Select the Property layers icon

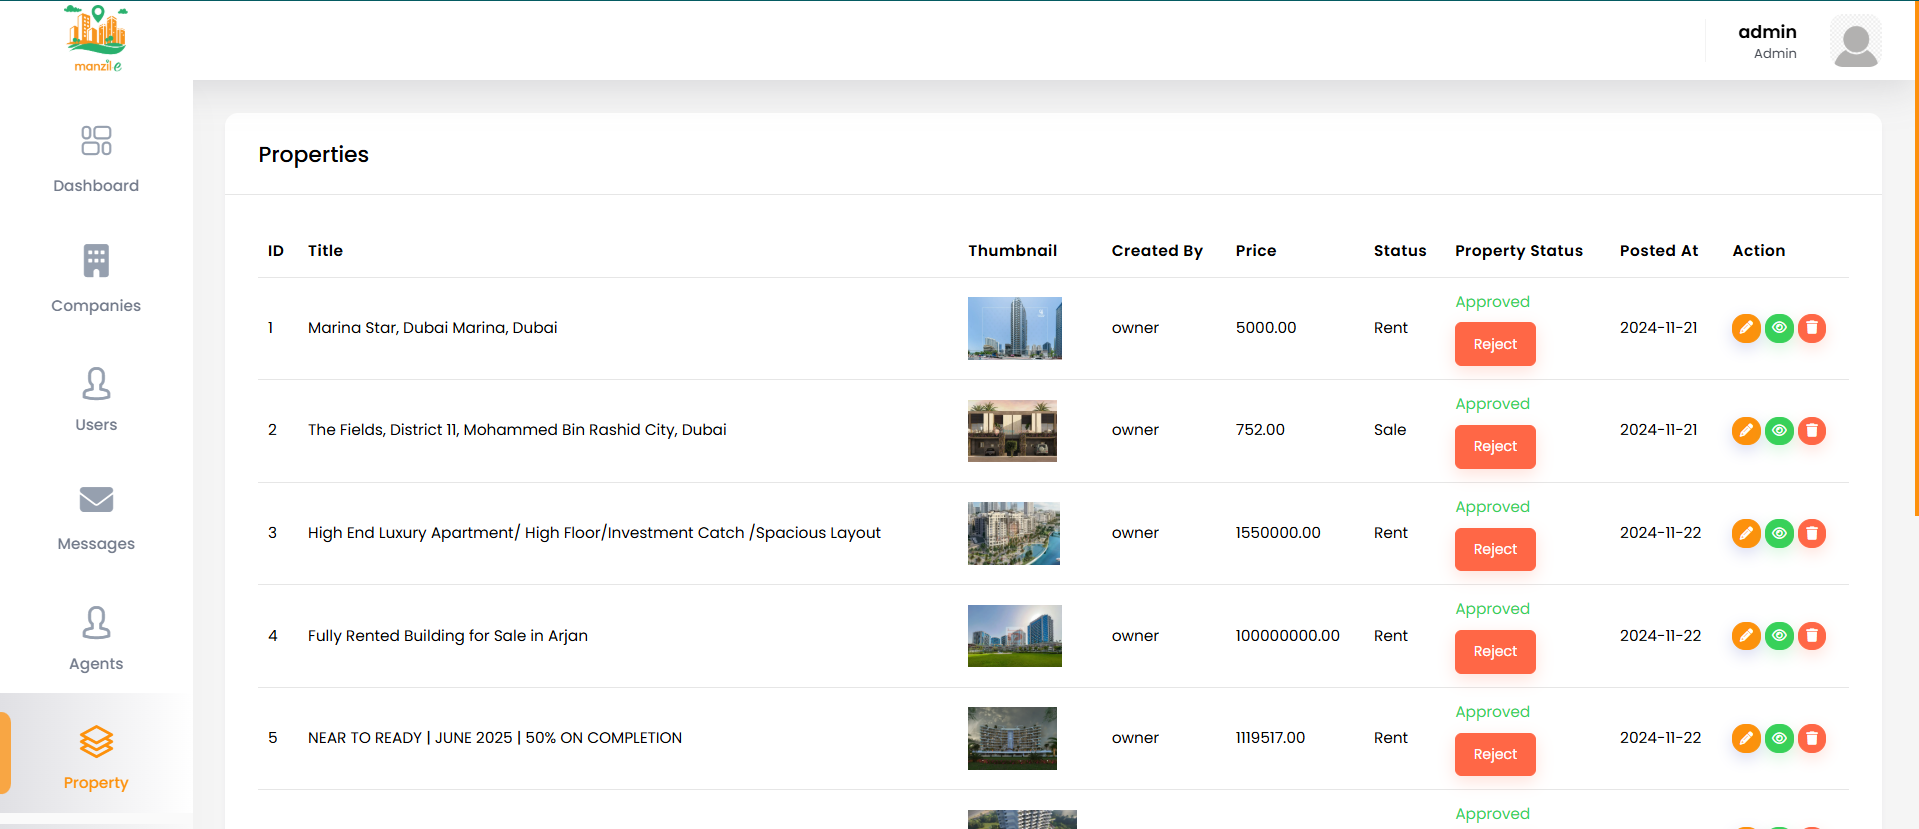coord(96,742)
